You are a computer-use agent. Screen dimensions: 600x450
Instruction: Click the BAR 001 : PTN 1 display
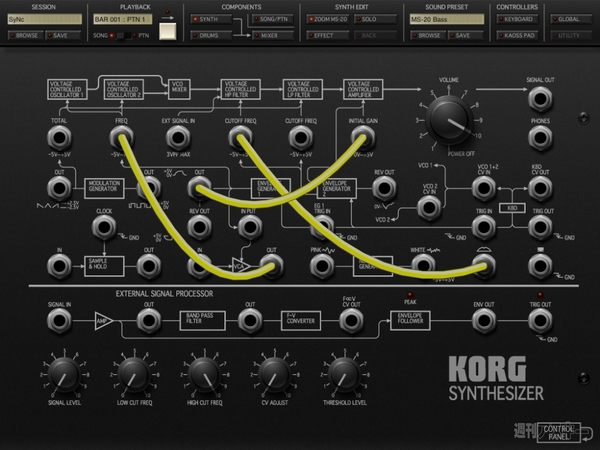point(122,19)
